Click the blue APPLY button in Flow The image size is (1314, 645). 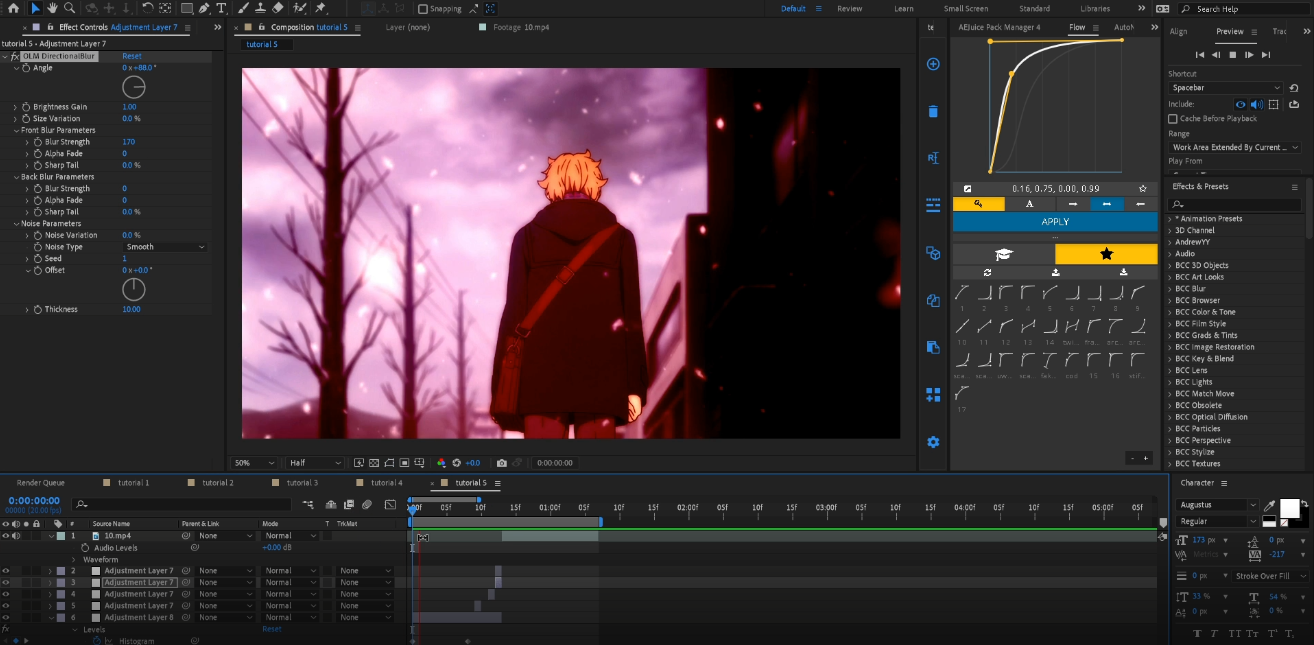click(1055, 222)
